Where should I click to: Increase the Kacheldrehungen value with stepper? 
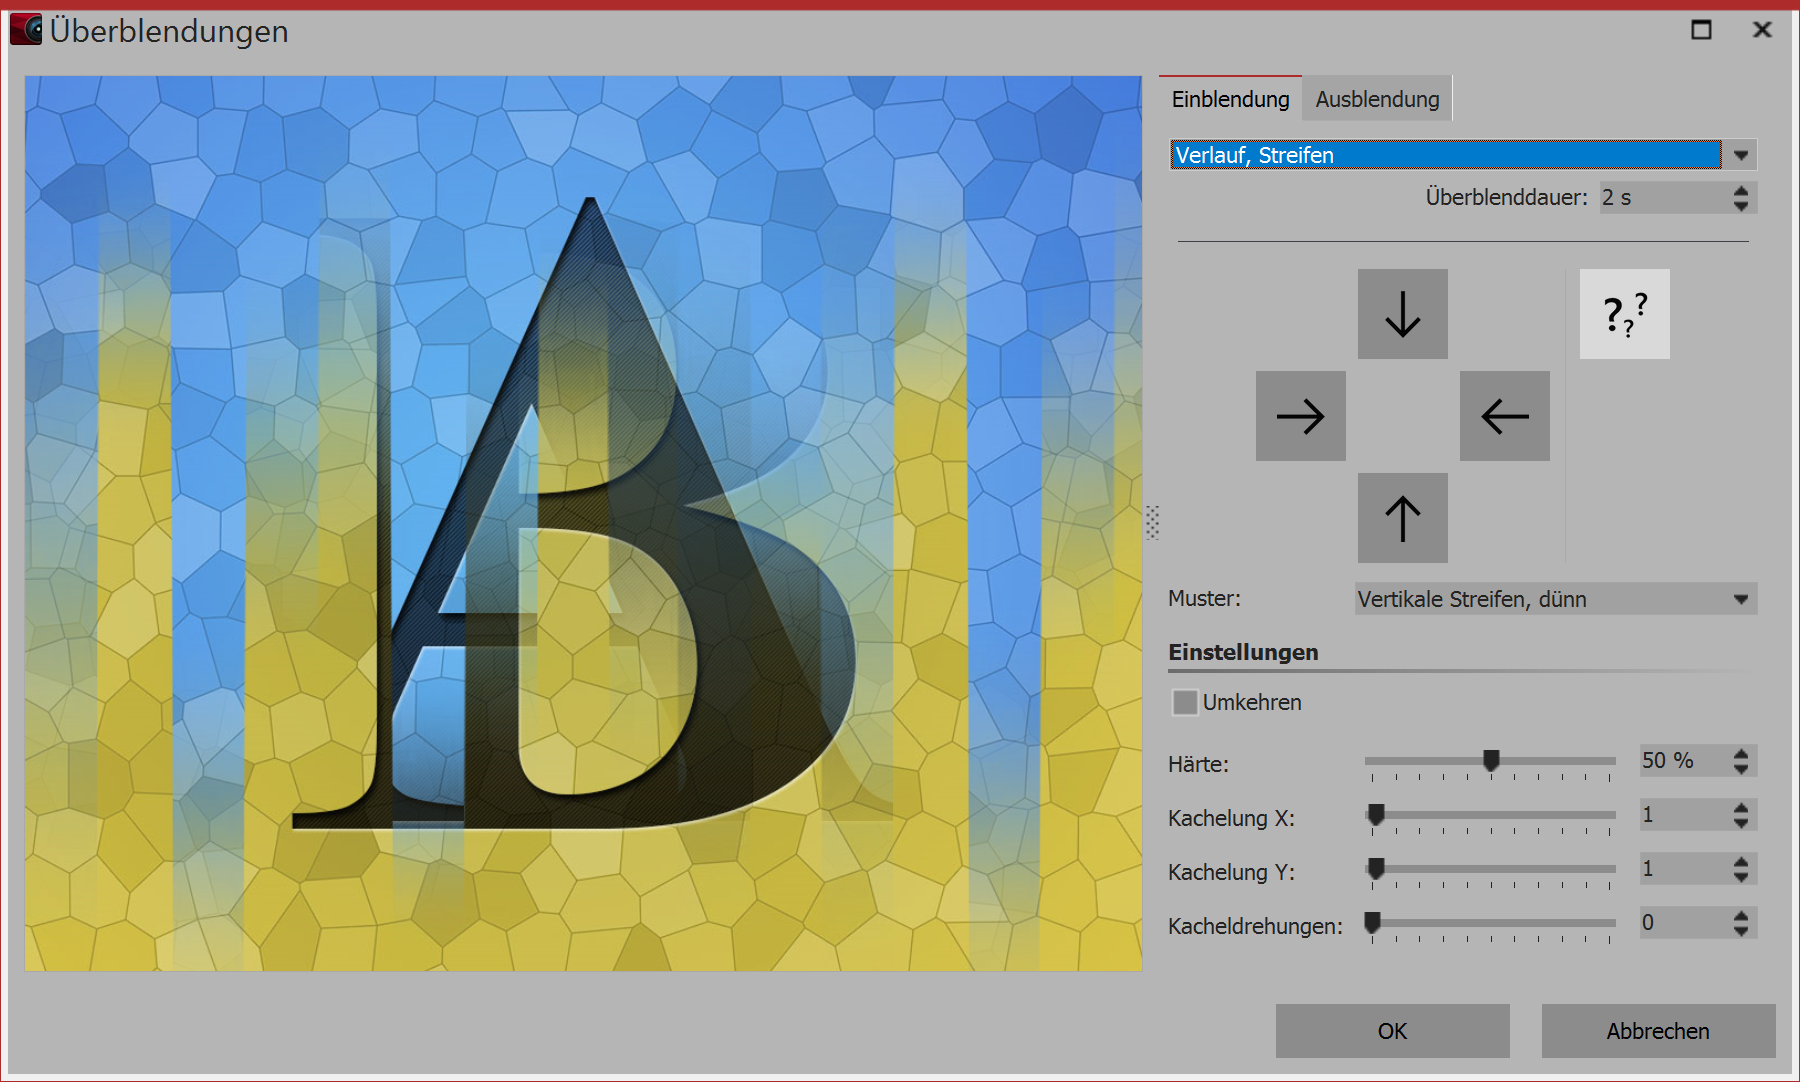click(x=1741, y=915)
